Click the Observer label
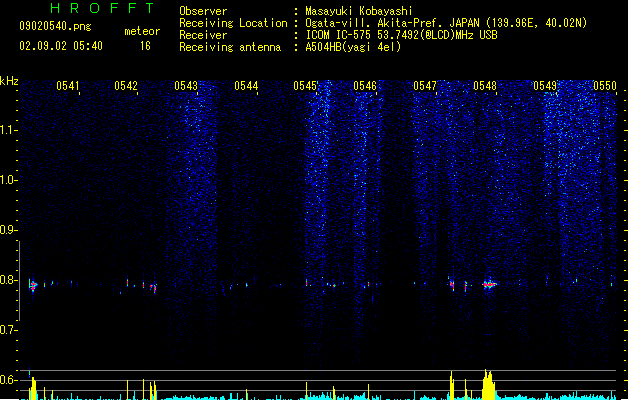The image size is (629, 400). coord(203,11)
